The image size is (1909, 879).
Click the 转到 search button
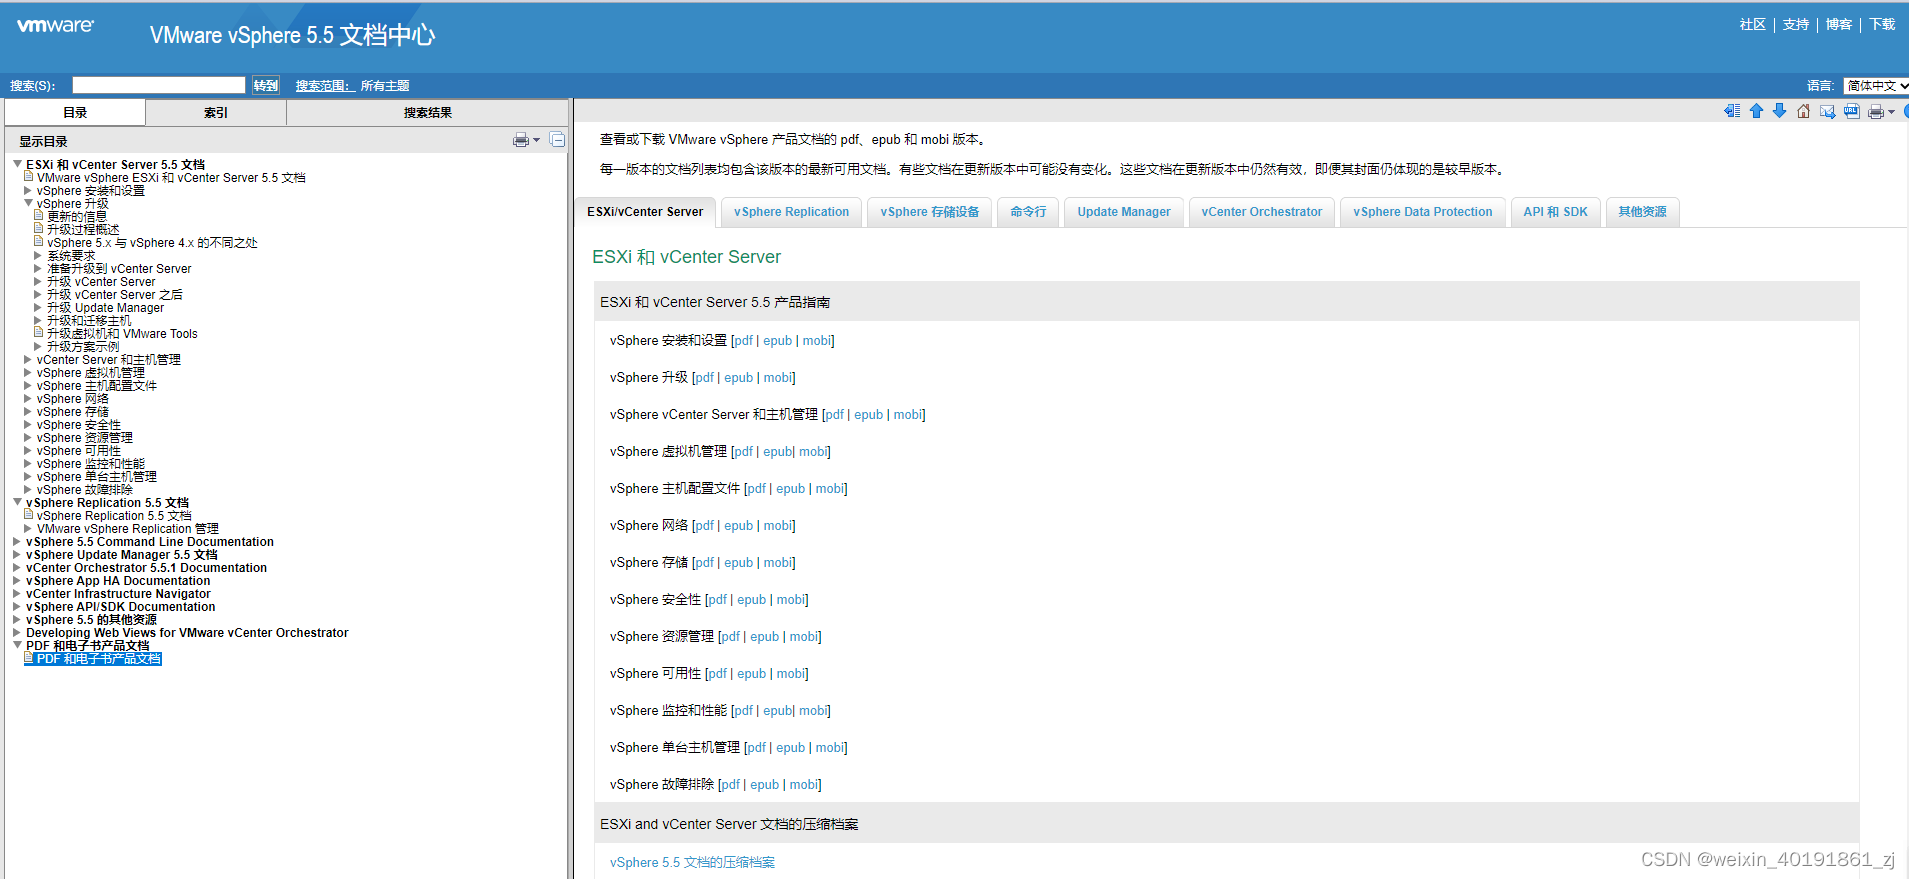click(x=266, y=86)
